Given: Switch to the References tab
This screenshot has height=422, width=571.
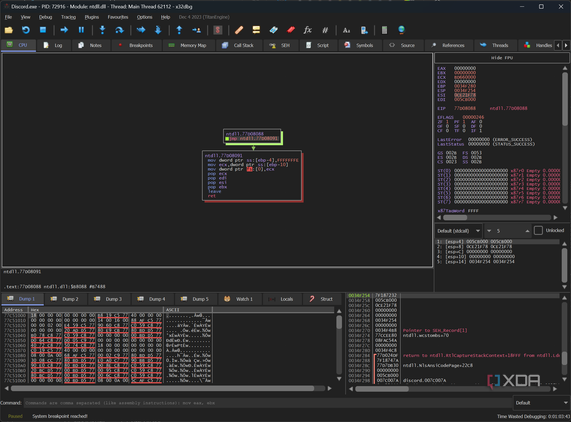Looking at the screenshot, I should (448, 45).
